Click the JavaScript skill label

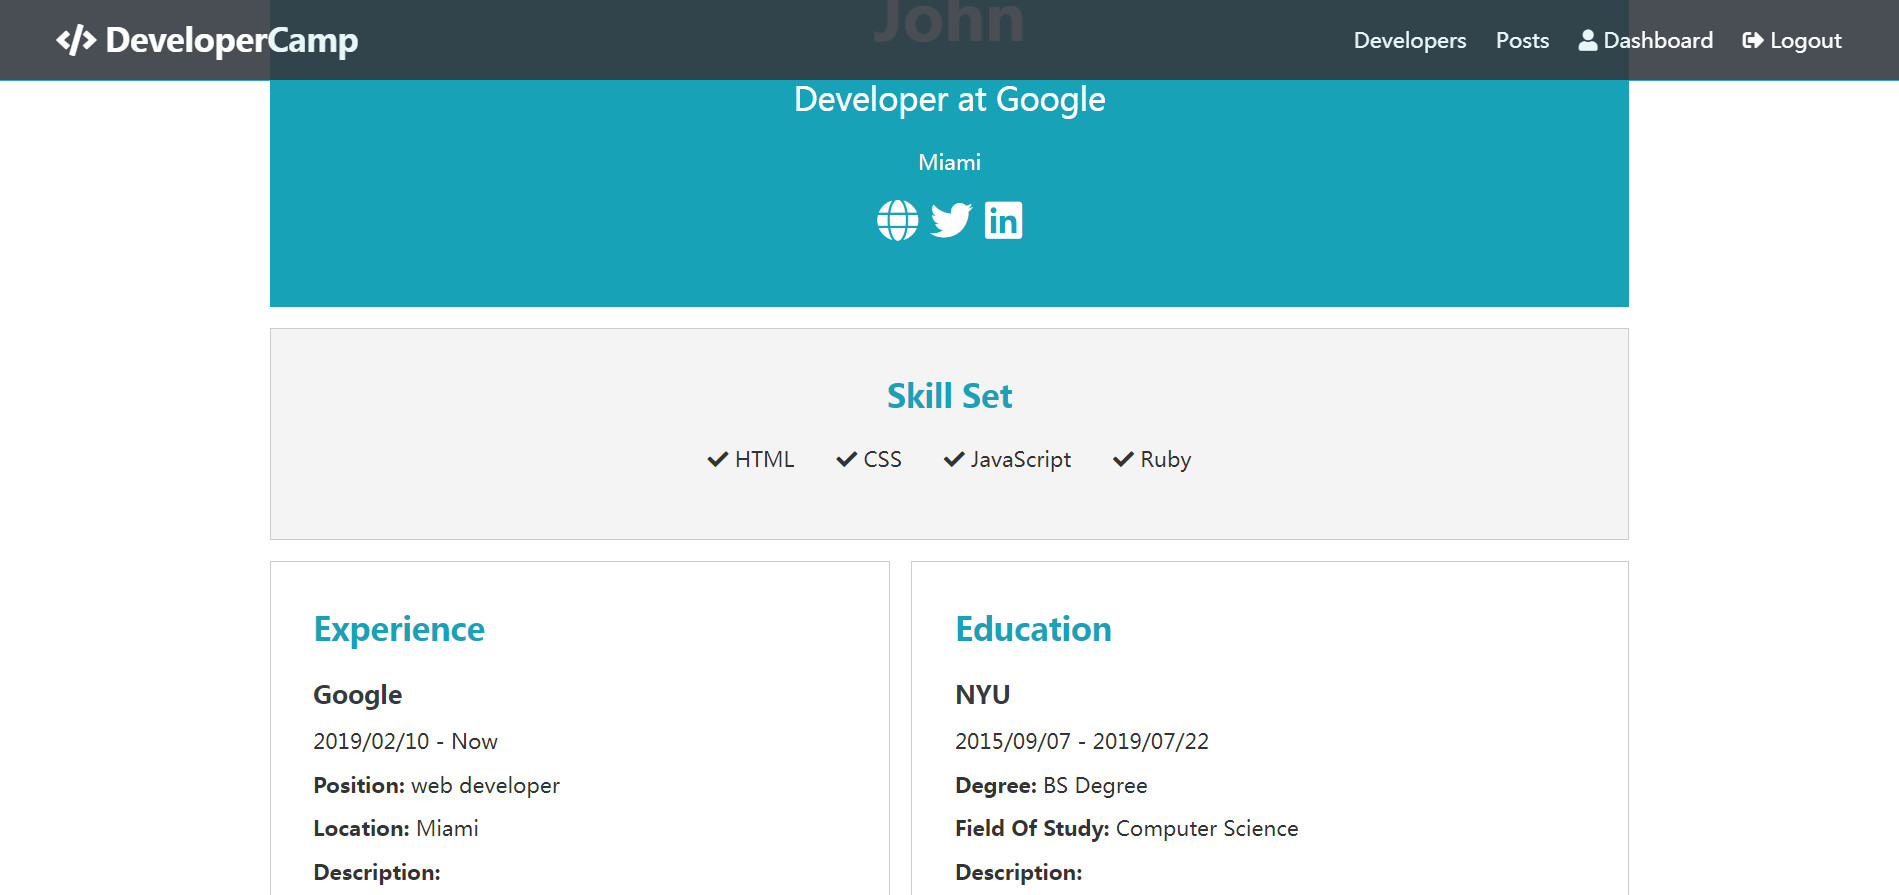tap(1020, 460)
